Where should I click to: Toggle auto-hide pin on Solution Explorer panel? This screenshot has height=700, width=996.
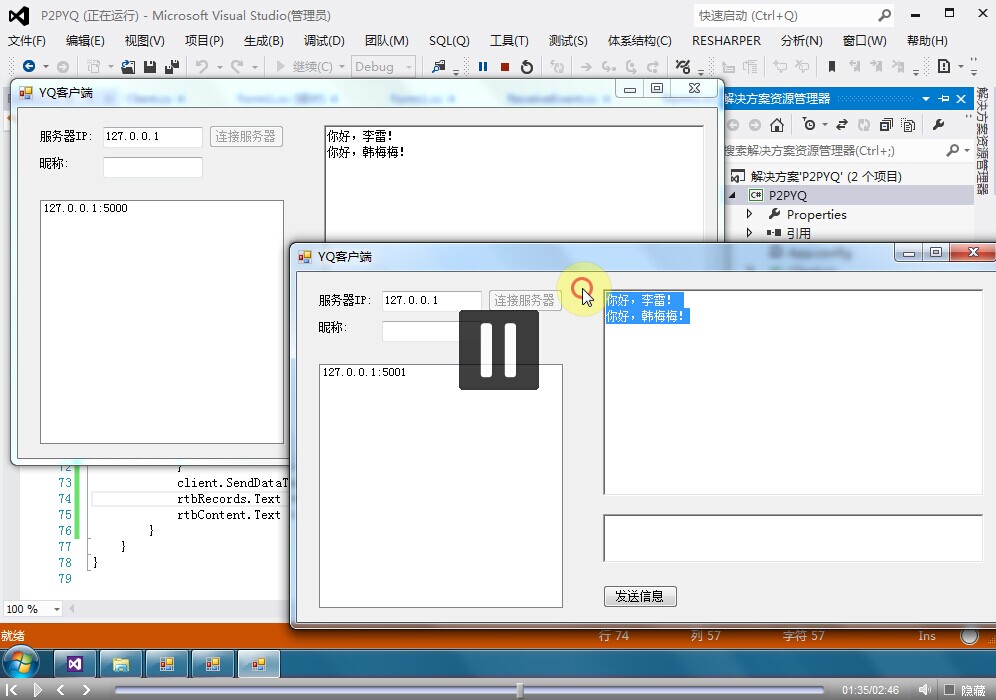(943, 99)
